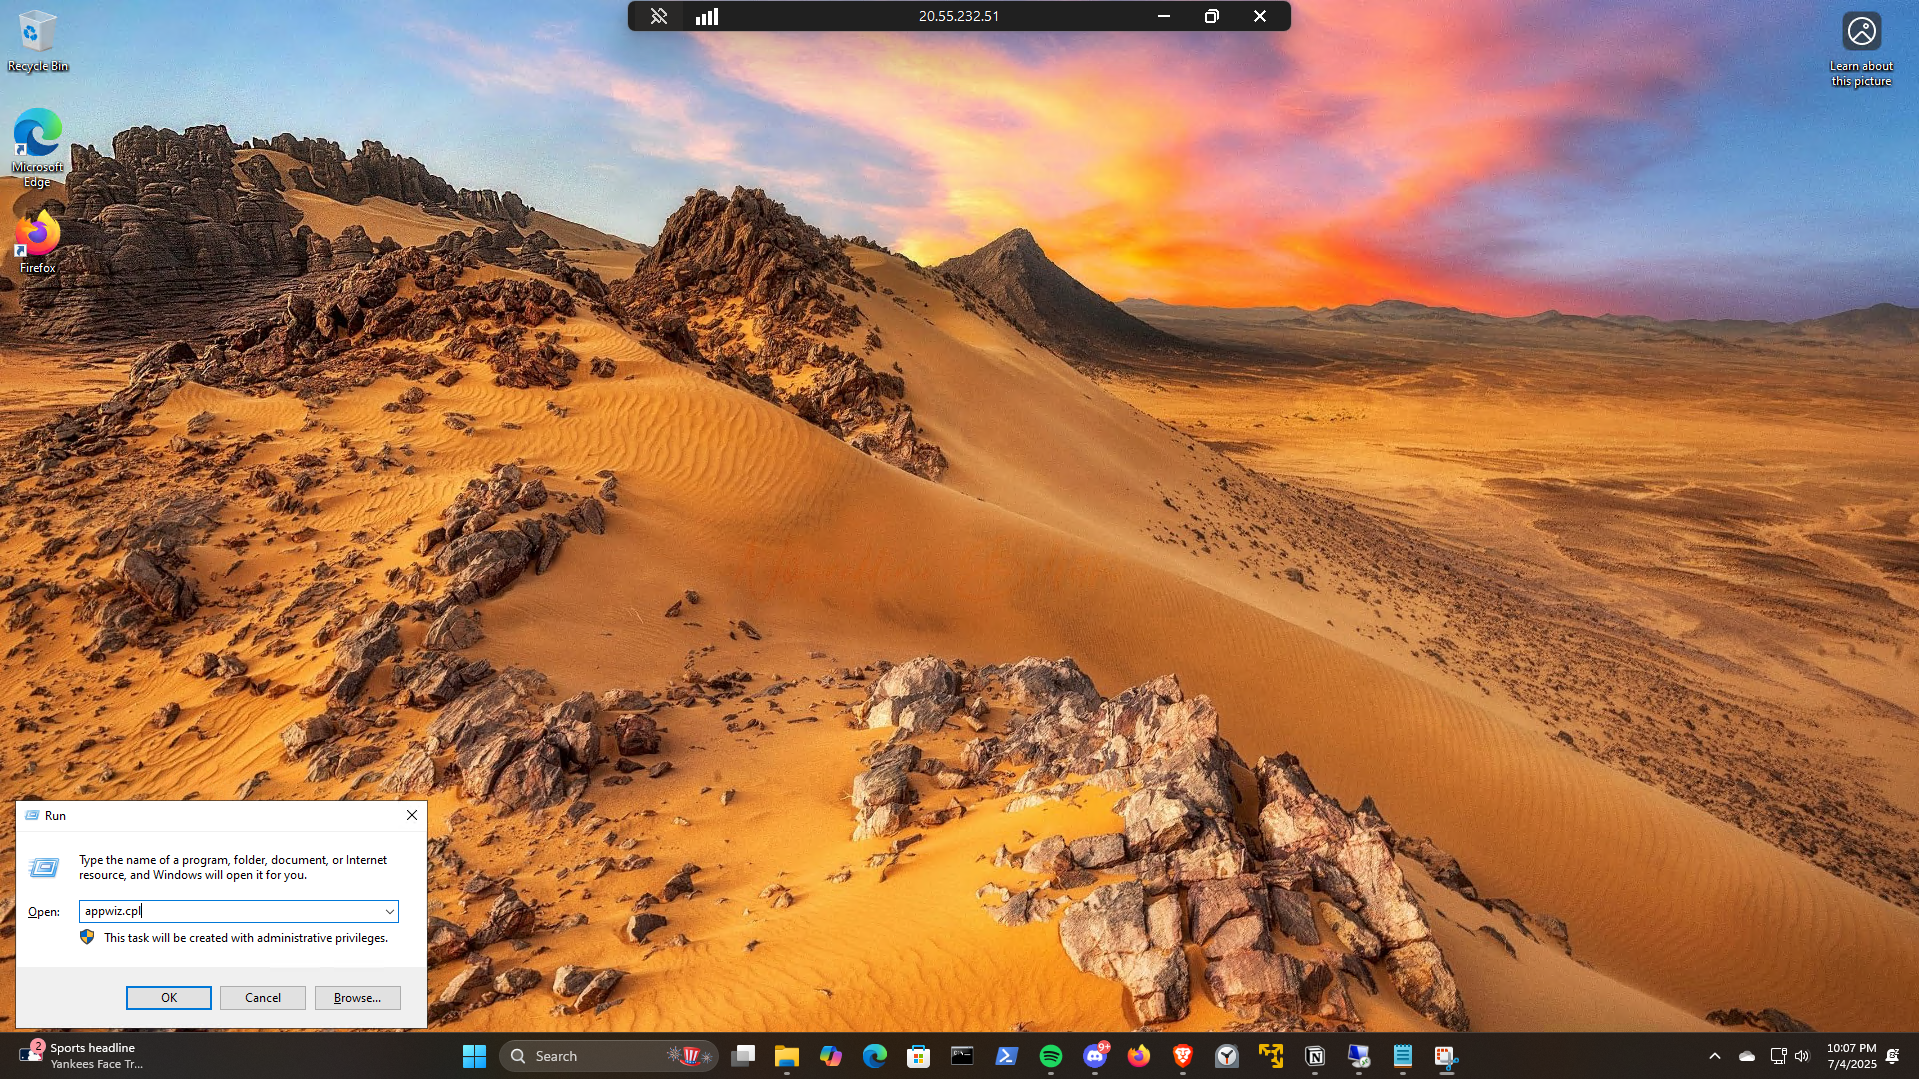Open Spotify from the taskbar

(x=1050, y=1056)
